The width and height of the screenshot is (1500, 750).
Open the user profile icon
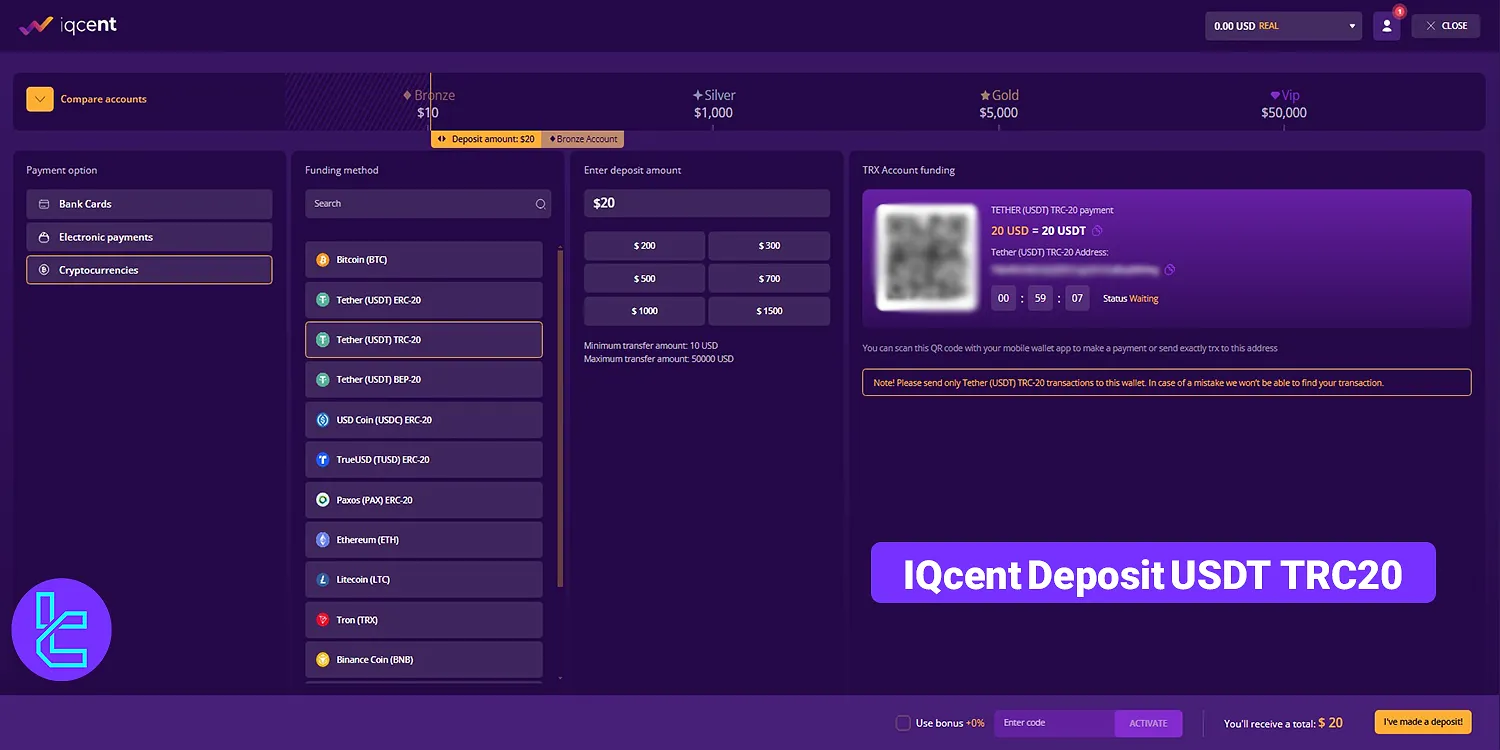tap(1386, 26)
